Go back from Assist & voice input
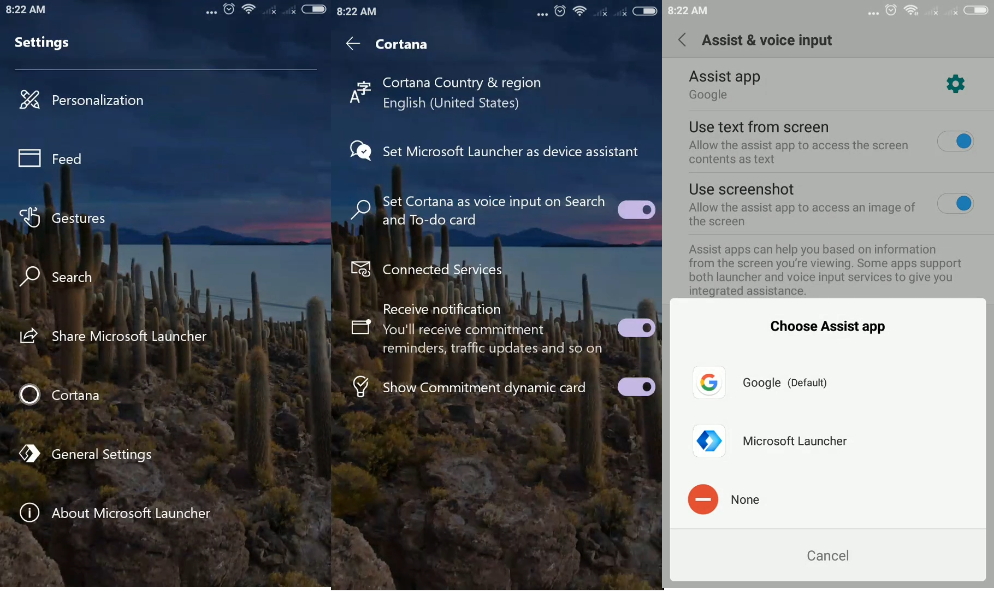Viewport: 994px width, 591px height. 682,40
